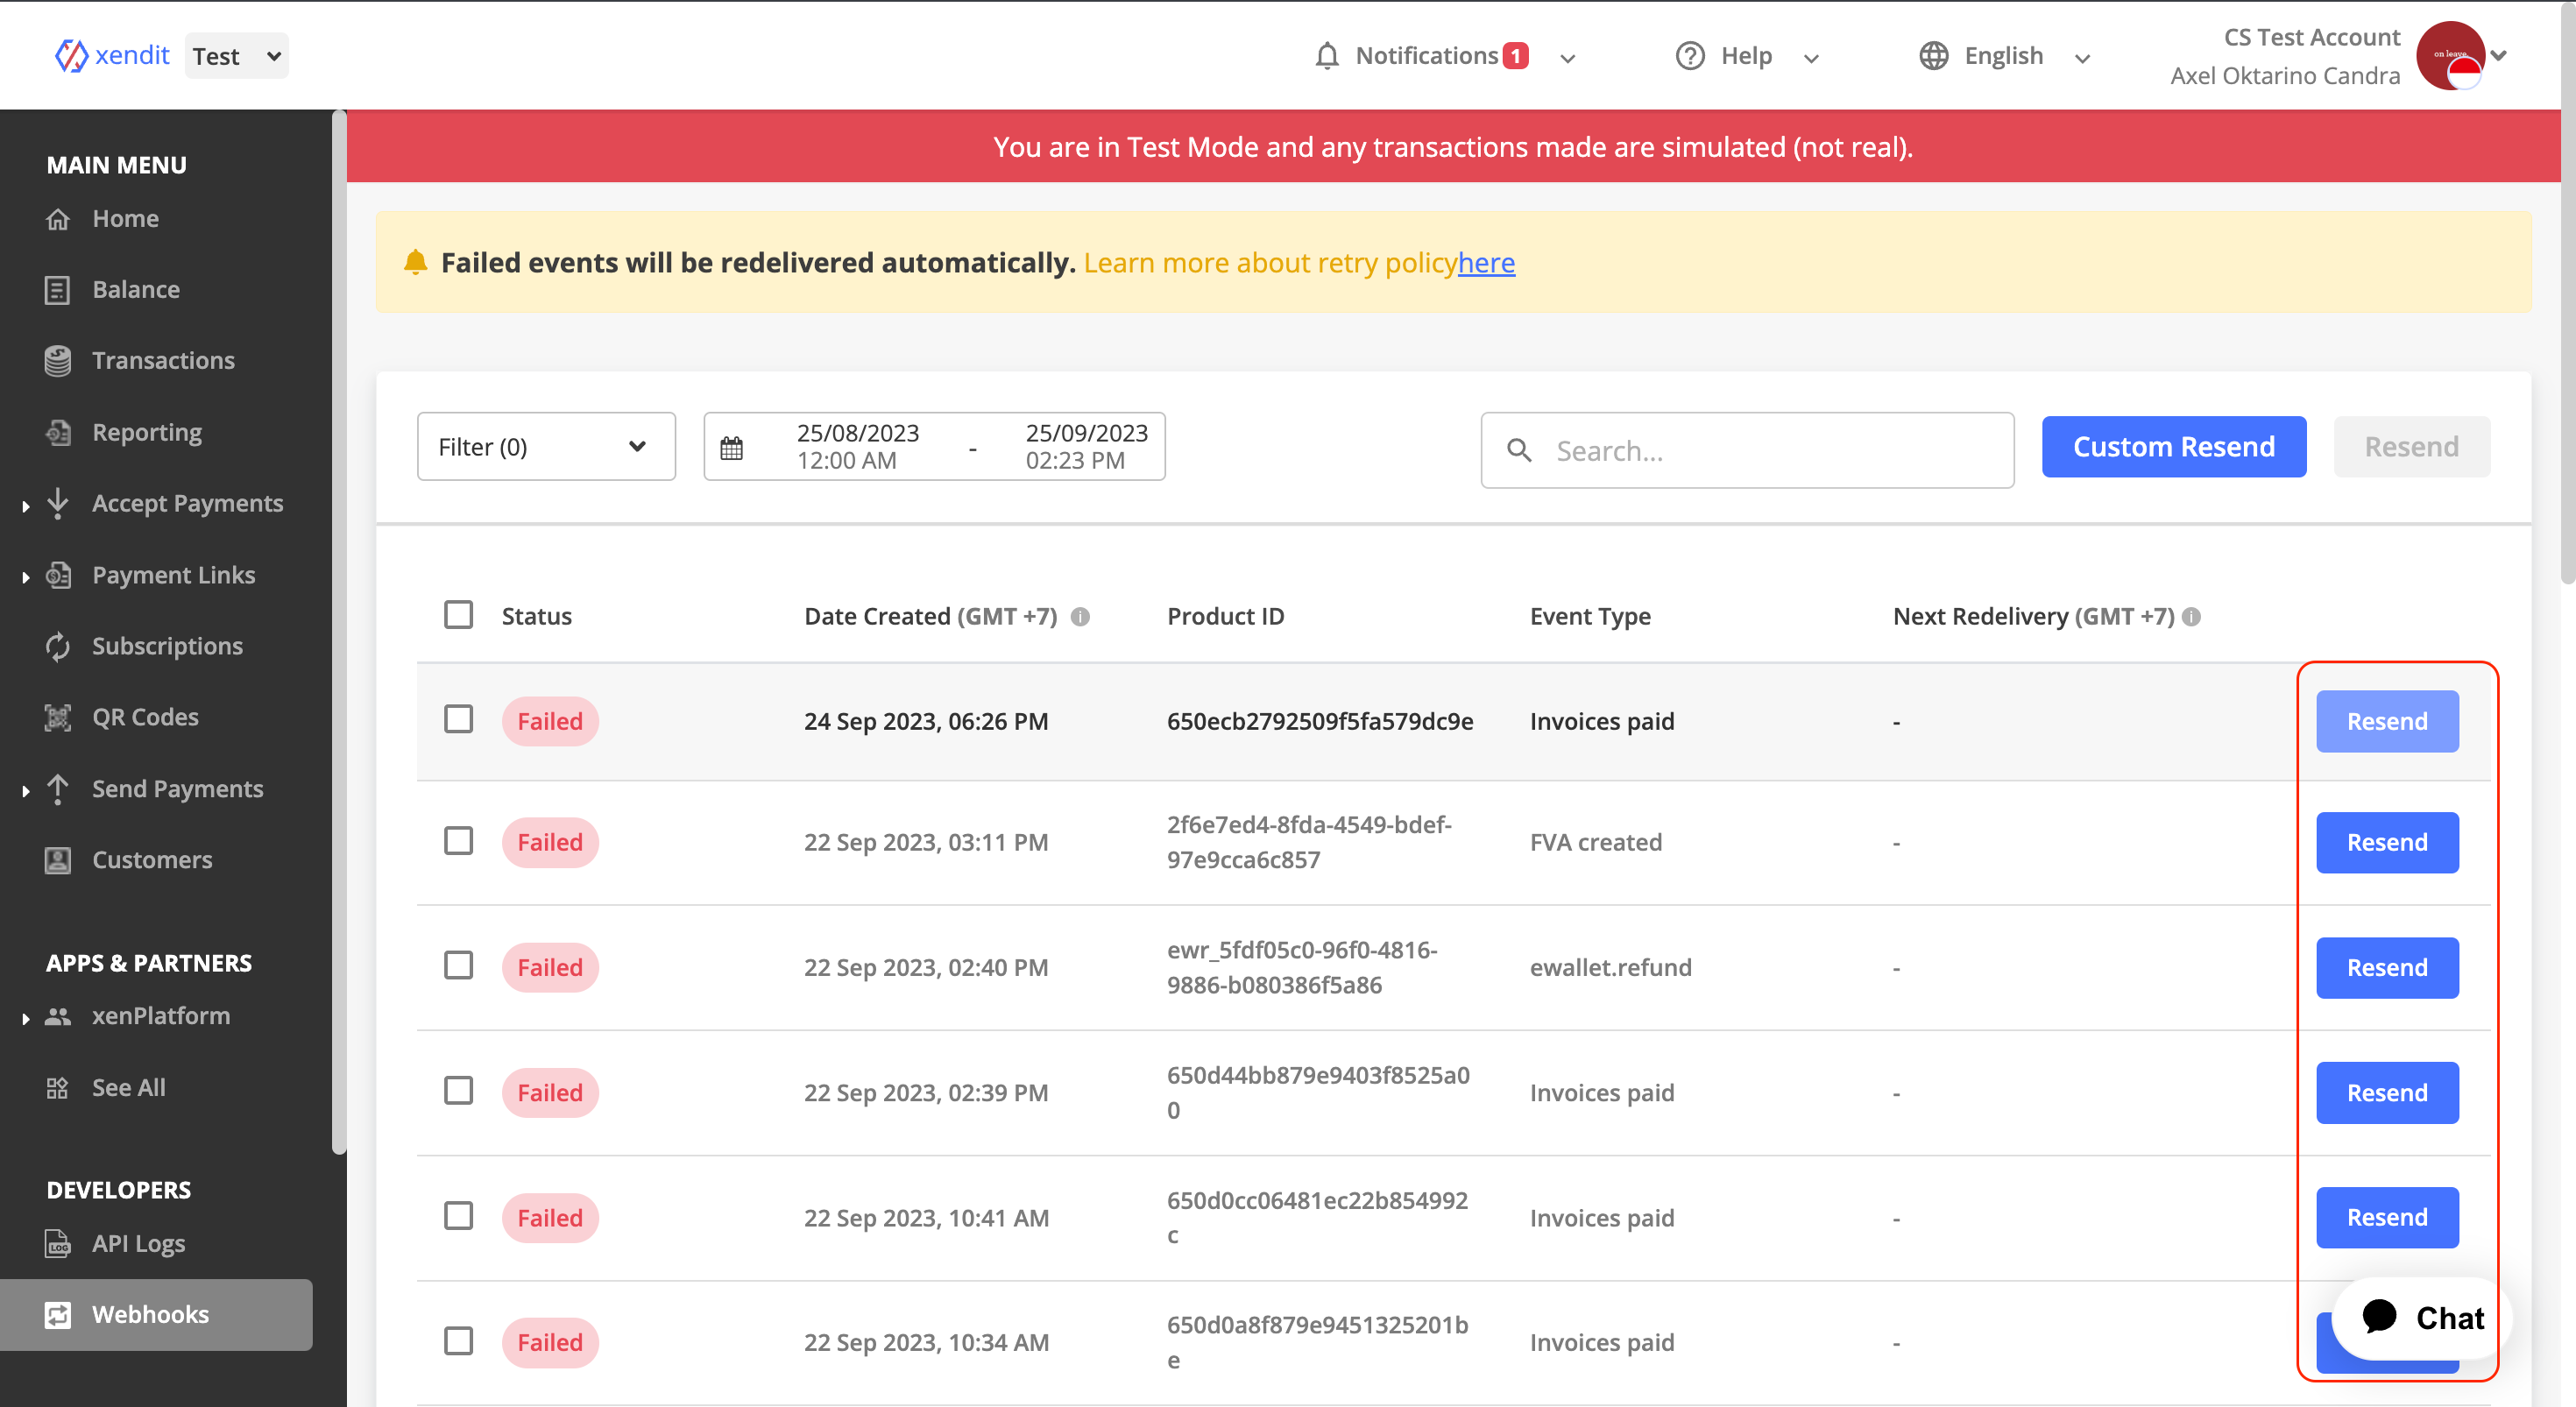This screenshot has height=1407, width=2576.
Task: Check the select-all checkbox in table header
Action: point(458,614)
